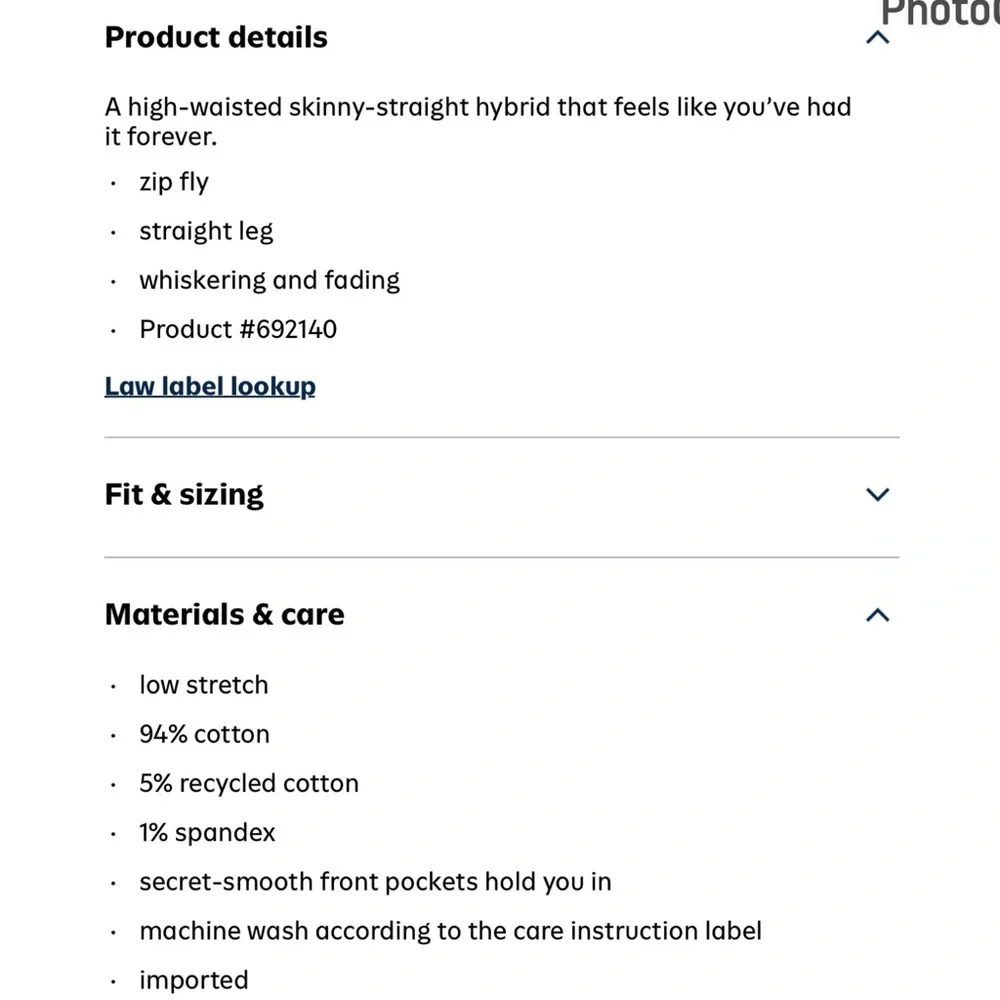Click the Materials & care heading
Image resolution: width=1000 pixels, height=1000 pixels.
coord(224,614)
